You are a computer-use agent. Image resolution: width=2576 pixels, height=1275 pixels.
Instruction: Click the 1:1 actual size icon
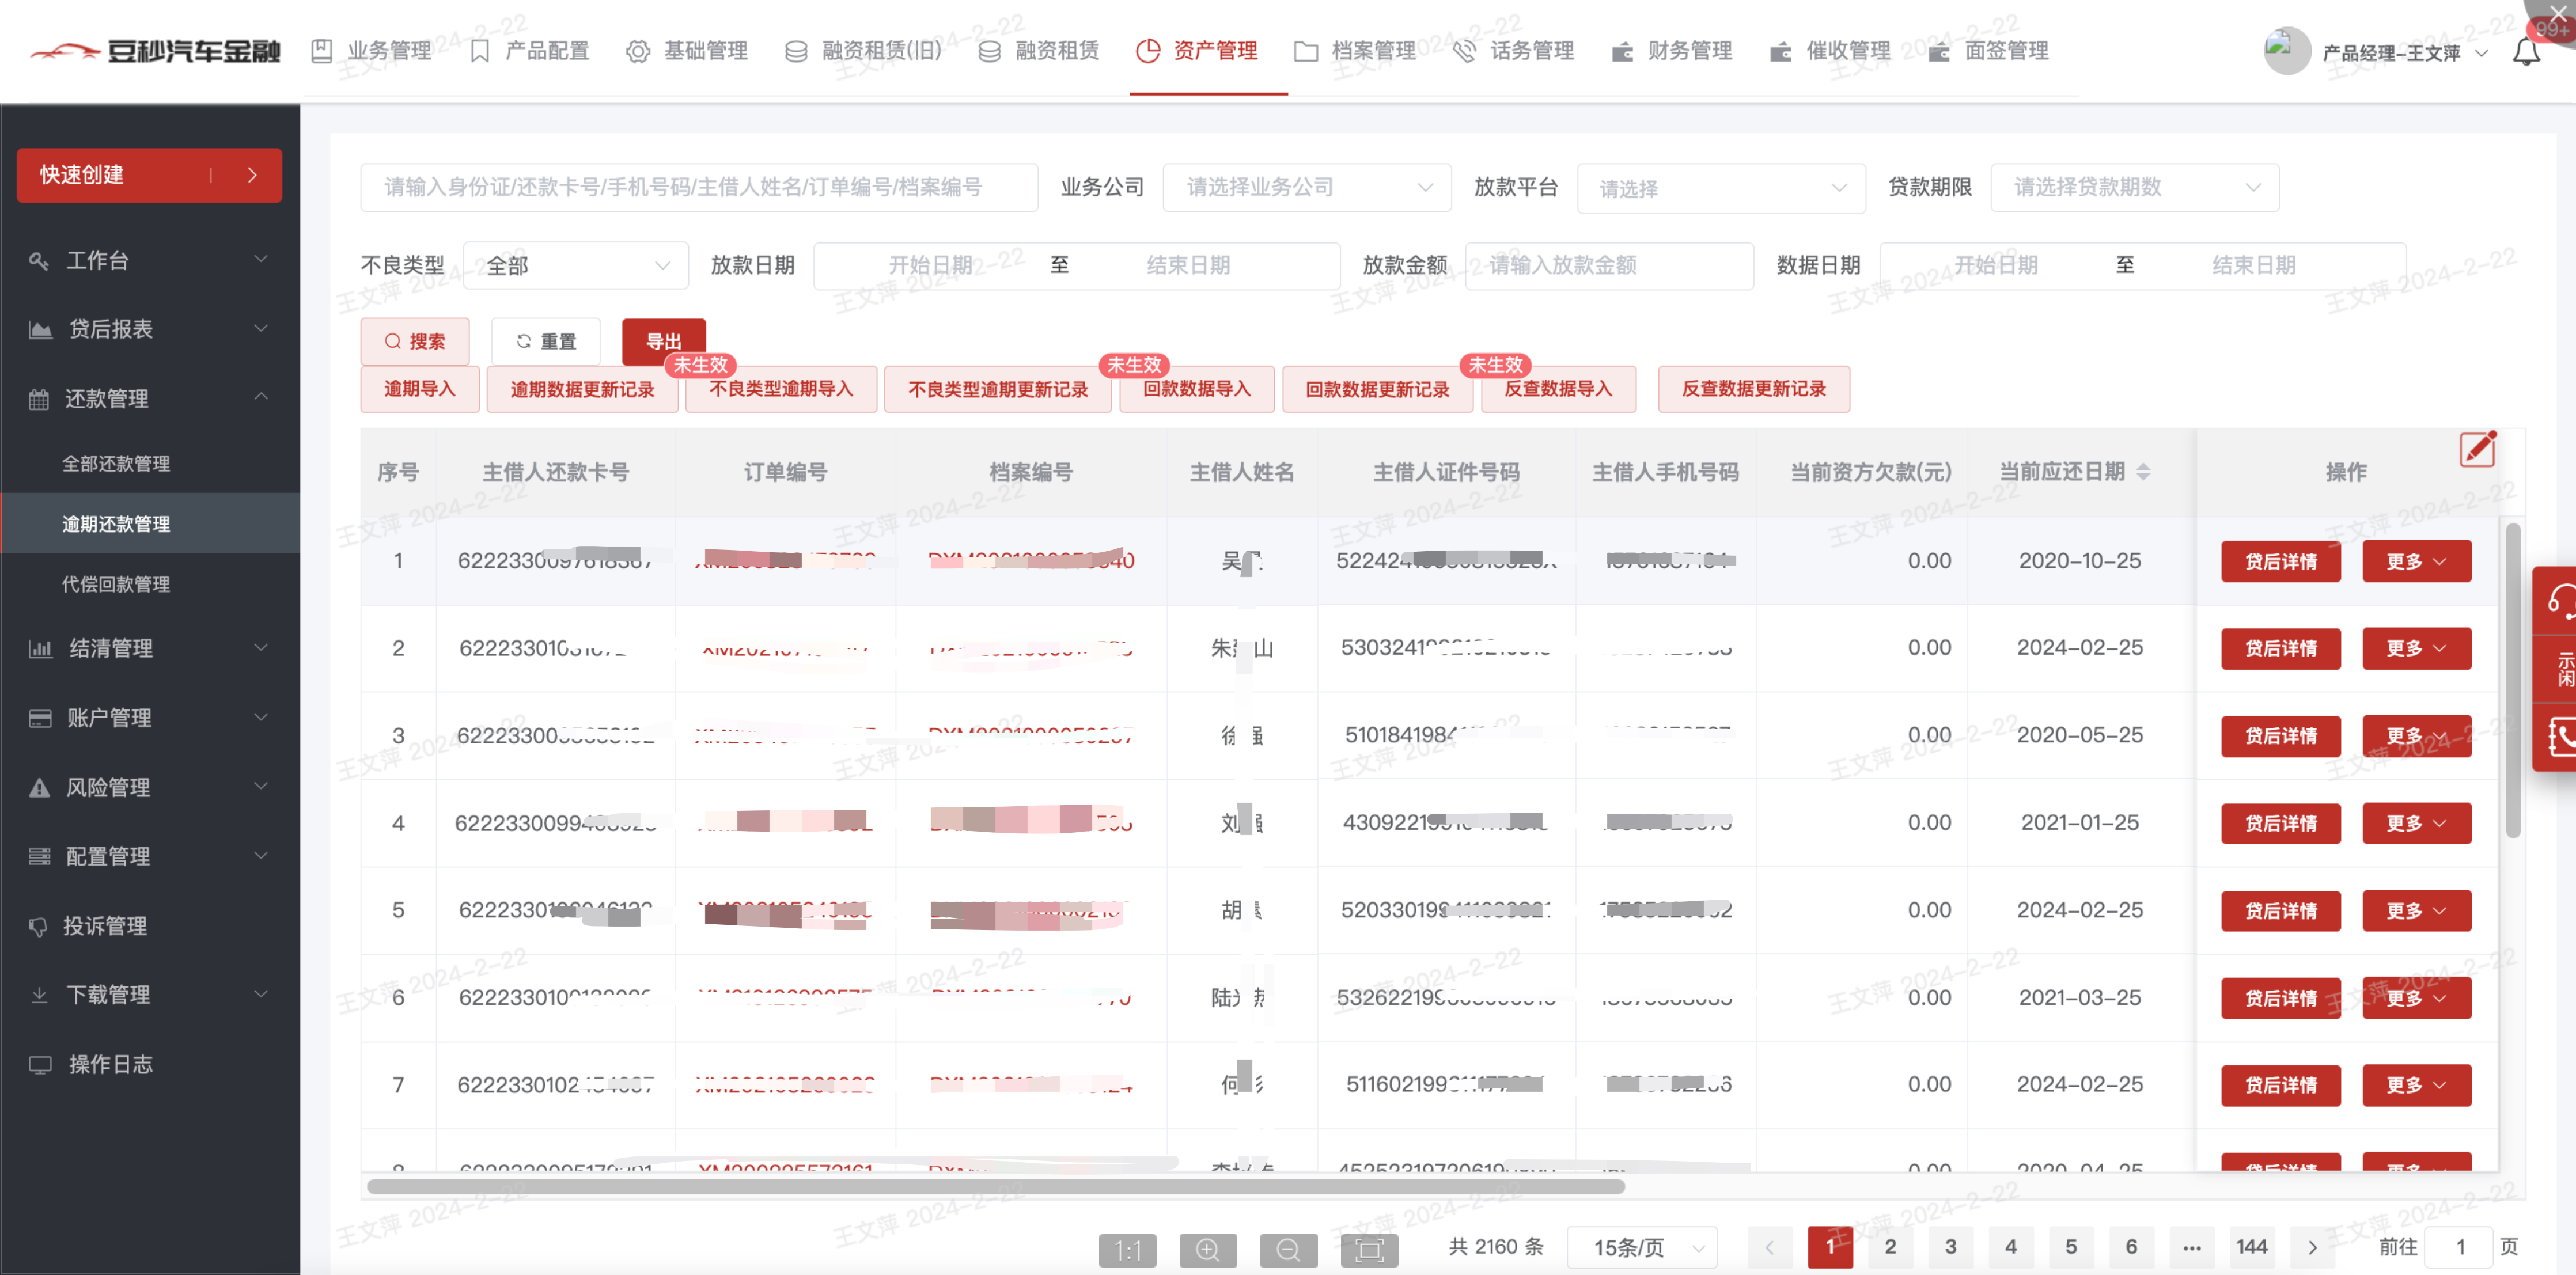[1127, 1249]
